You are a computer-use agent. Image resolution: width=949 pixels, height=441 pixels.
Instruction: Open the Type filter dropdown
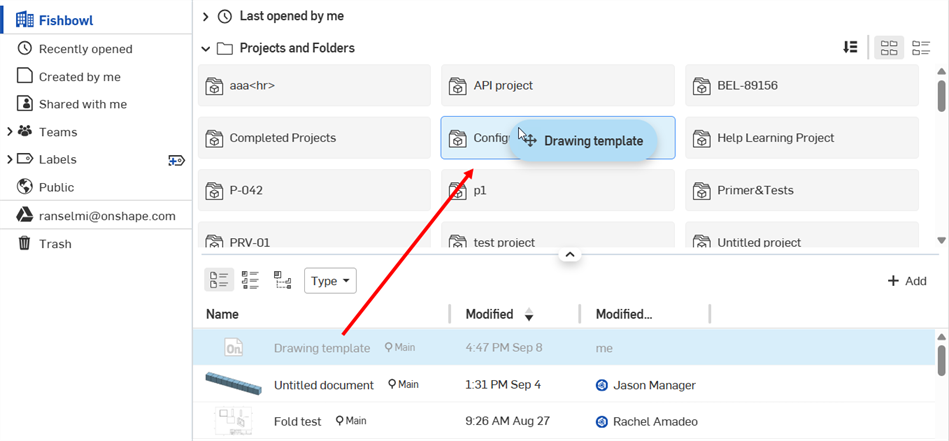click(x=330, y=281)
